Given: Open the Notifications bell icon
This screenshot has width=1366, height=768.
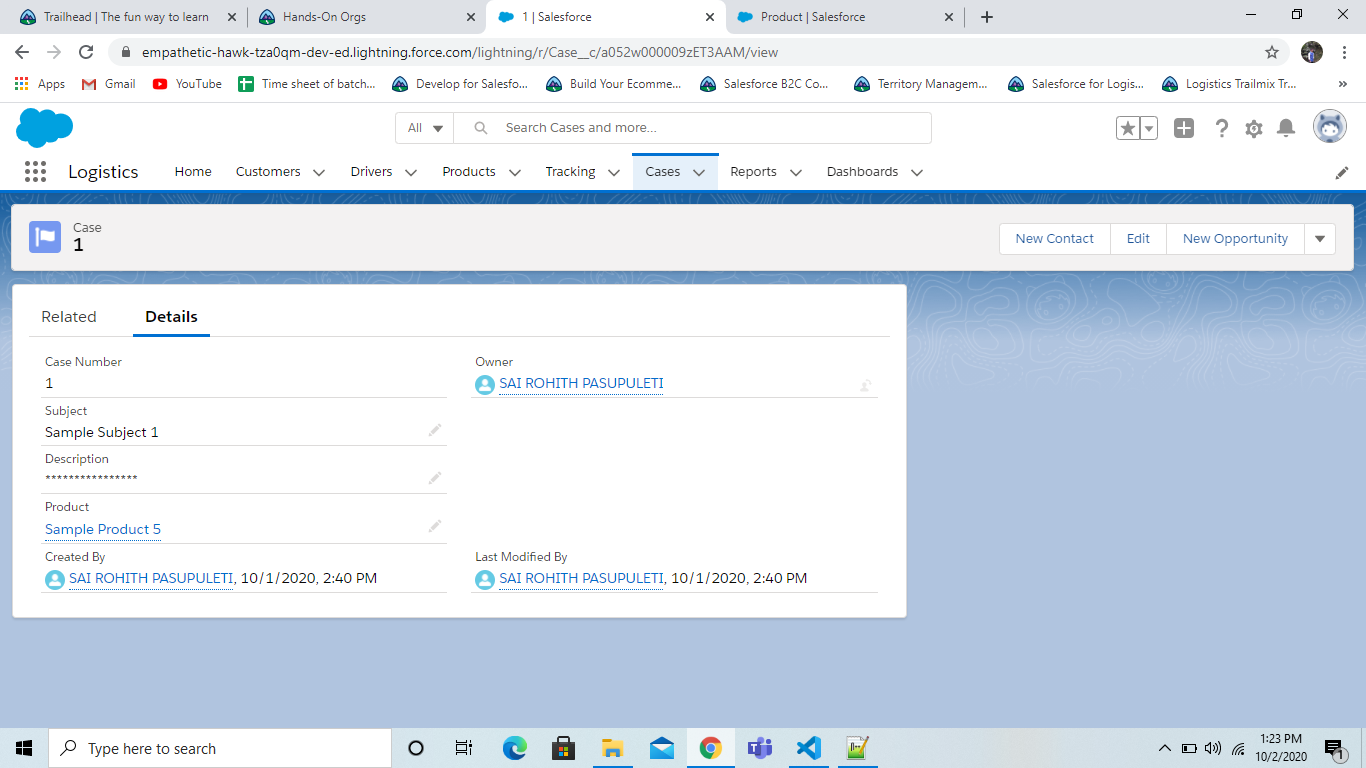Looking at the screenshot, I should click(x=1287, y=128).
